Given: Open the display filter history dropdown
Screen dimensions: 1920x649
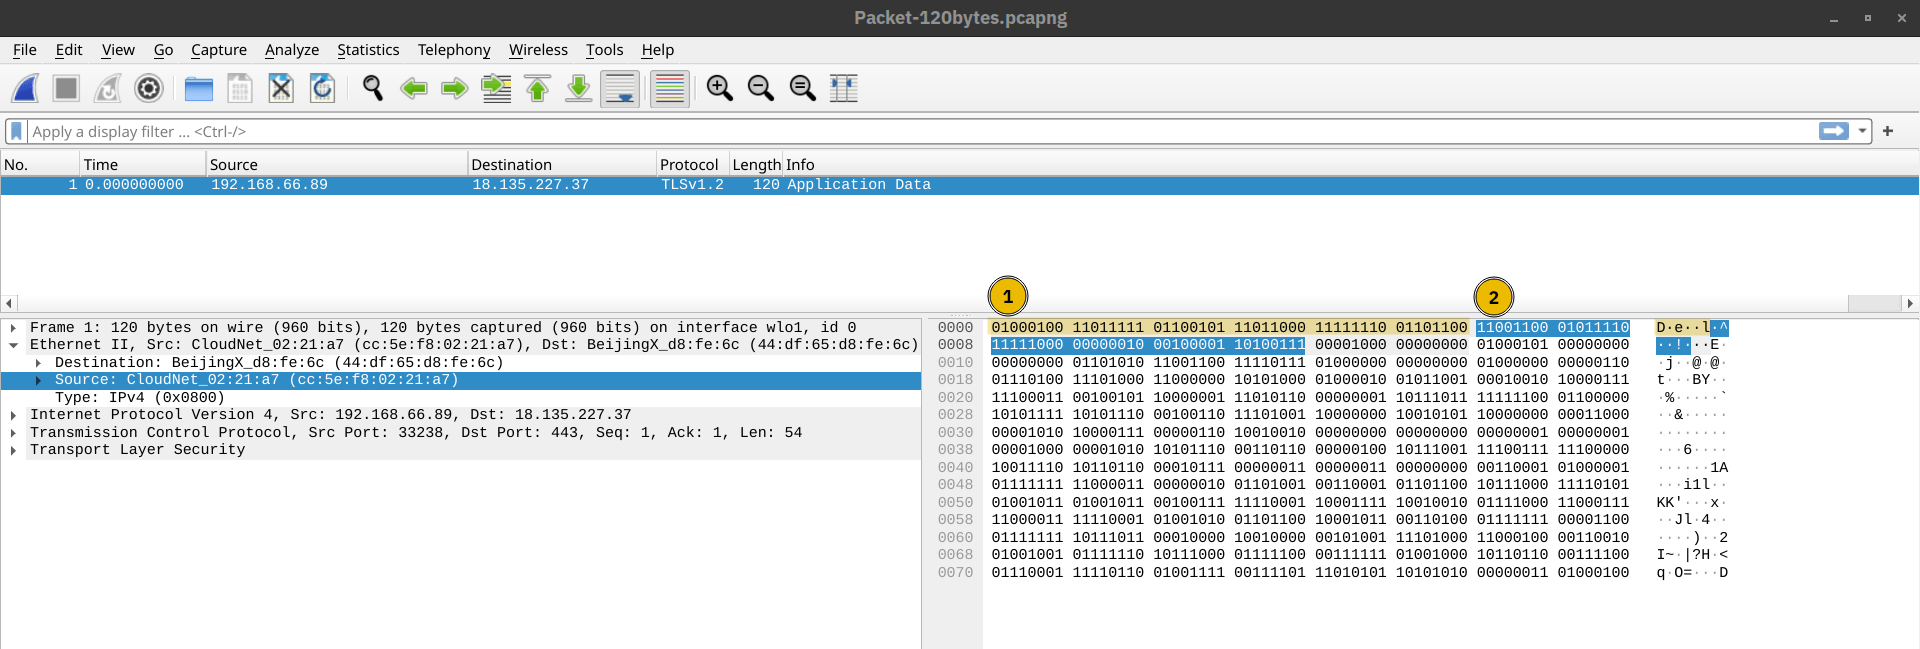Looking at the screenshot, I should coord(1862,131).
